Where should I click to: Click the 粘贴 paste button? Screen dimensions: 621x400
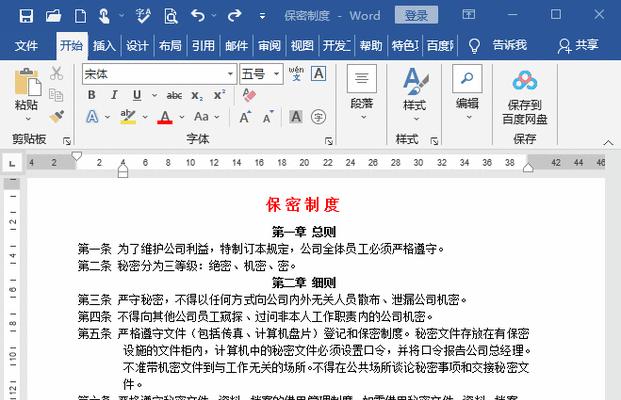point(27,88)
